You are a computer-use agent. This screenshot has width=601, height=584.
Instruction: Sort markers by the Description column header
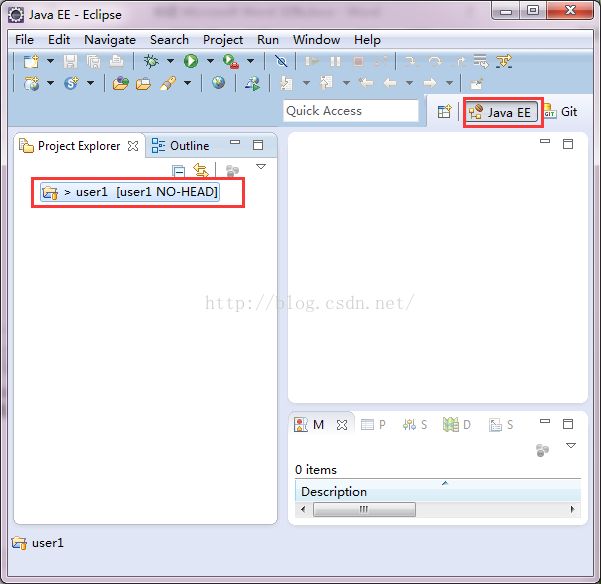click(438, 490)
